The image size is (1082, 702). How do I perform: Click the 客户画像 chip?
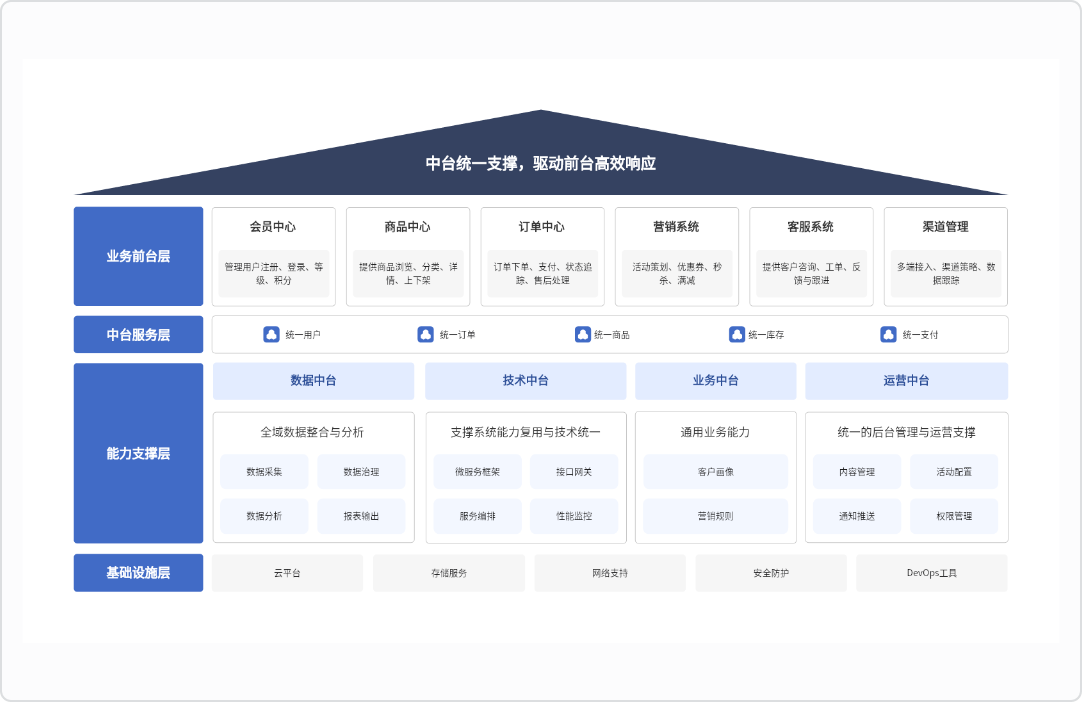click(x=716, y=472)
